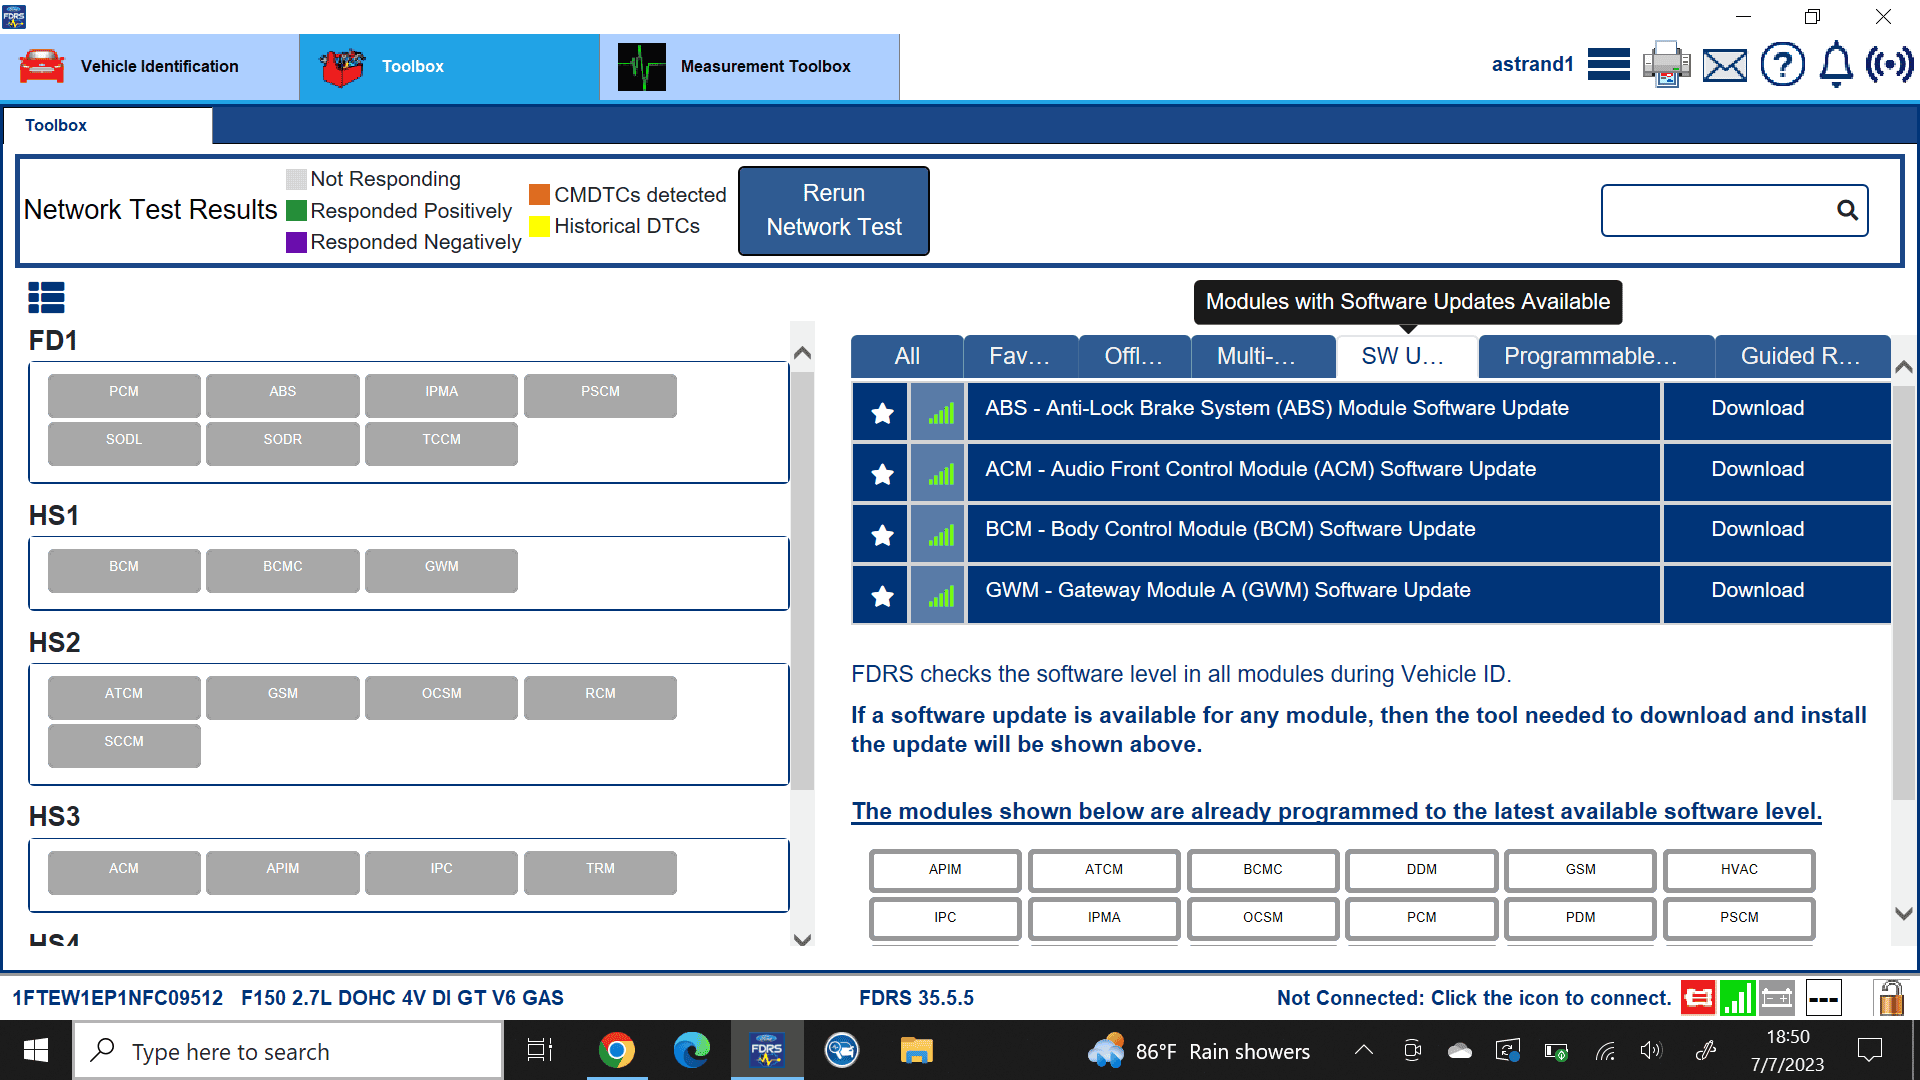
Task: Click the printer icon
Action: tap(1665, 64)
